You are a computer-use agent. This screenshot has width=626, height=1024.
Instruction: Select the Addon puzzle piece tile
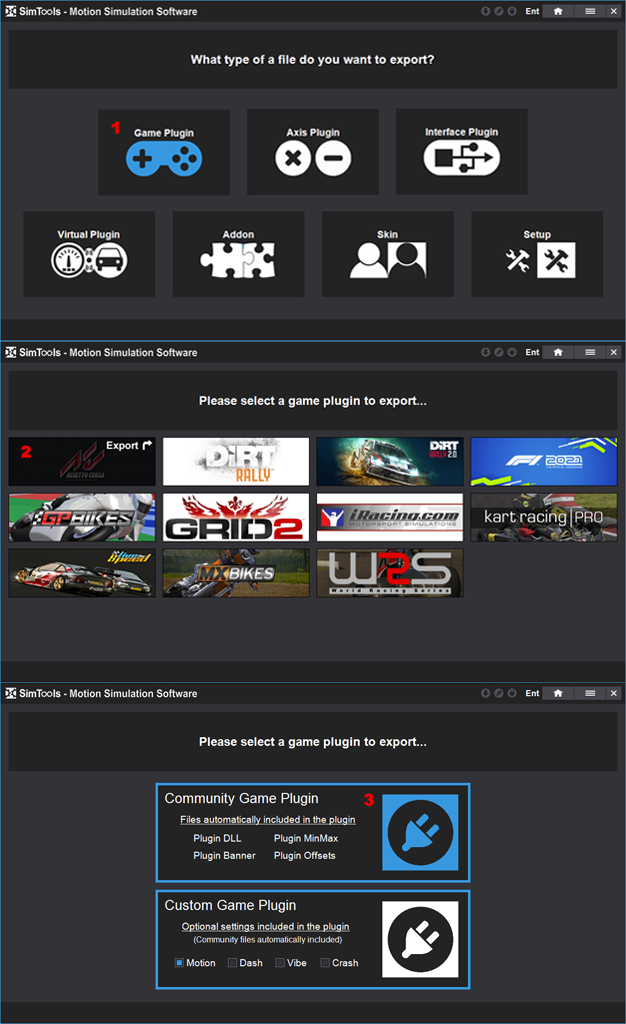tap(238, 254)
